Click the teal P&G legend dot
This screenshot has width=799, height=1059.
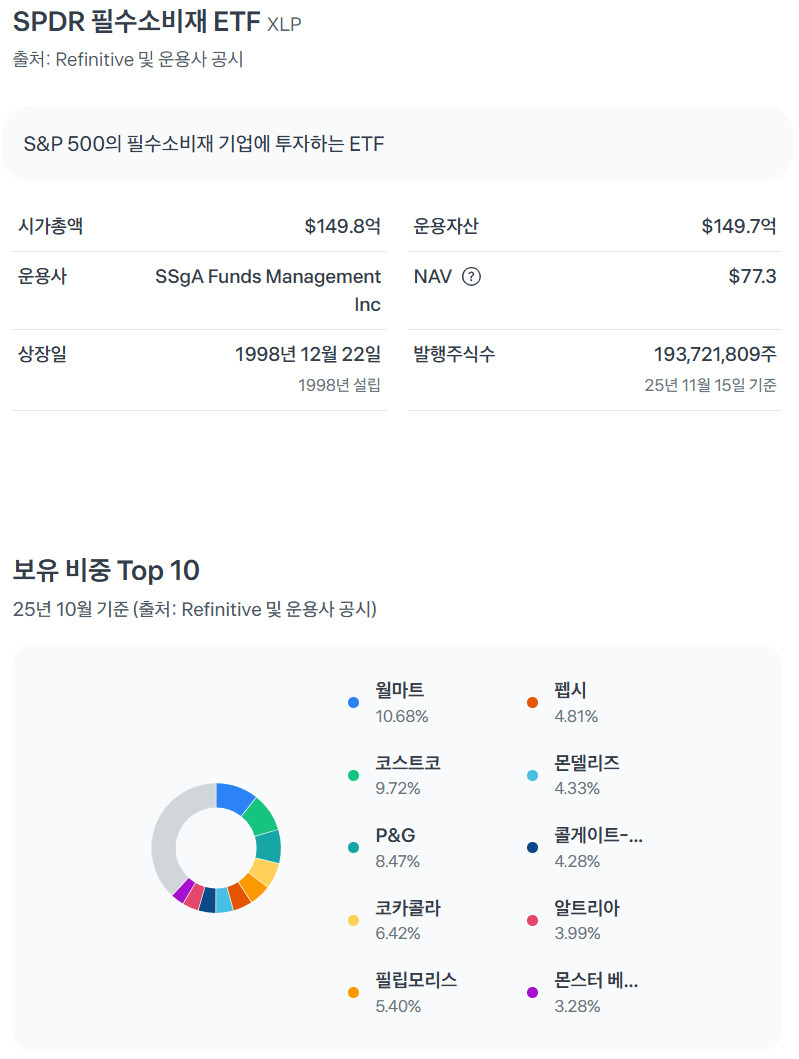click(x=353, y=848)
